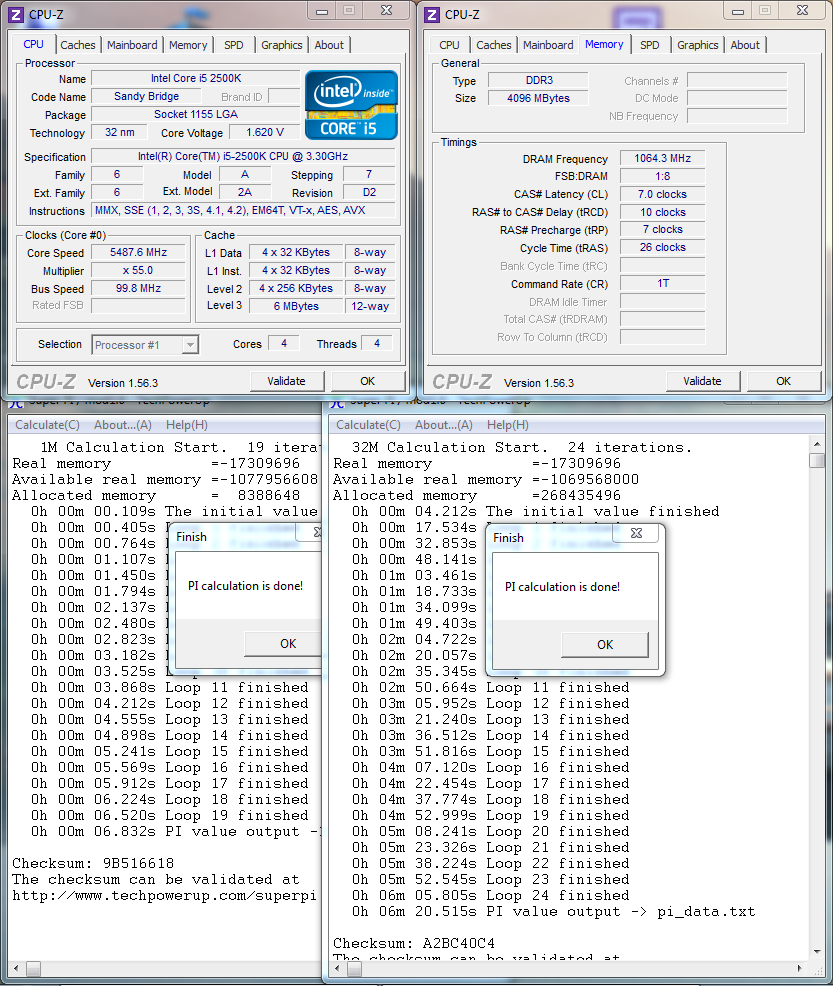Image resolution: width=833 pixels, height=986 pixels.
Task: Click the horizontal scroll left arrow in 32M window
Action: [338, 968]
